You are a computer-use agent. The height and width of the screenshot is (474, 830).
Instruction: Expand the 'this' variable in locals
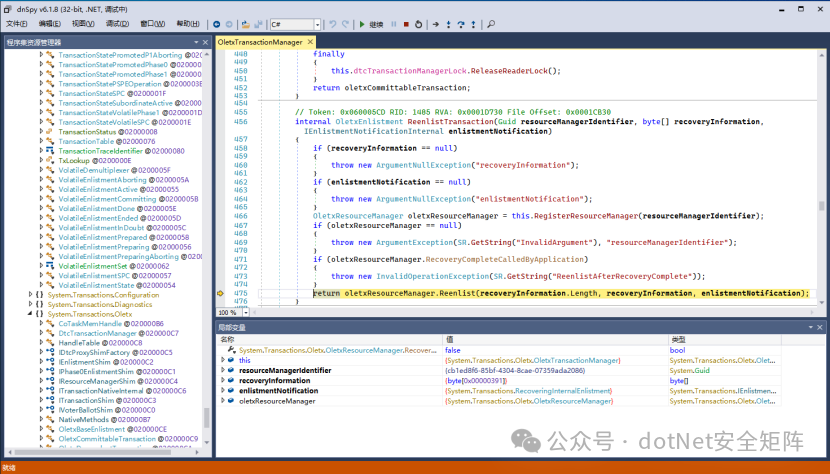click(x=223, y=360)
